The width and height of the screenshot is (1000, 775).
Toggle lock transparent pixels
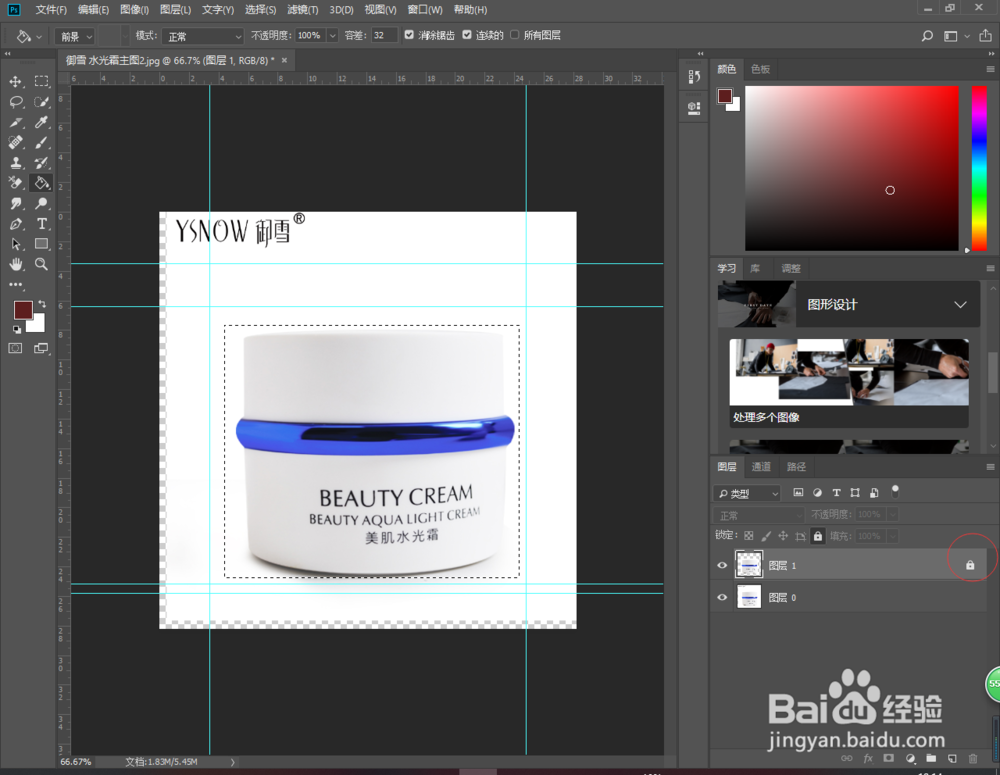[x=749, y=536]
